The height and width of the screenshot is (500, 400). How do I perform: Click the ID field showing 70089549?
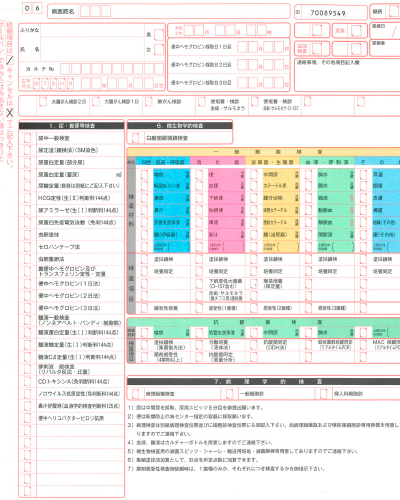coord(331,13)
